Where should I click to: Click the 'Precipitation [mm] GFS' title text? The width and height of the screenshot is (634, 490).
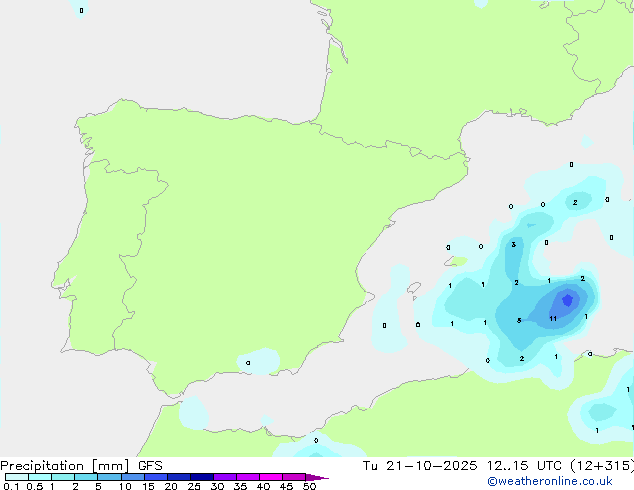point(81,466)
